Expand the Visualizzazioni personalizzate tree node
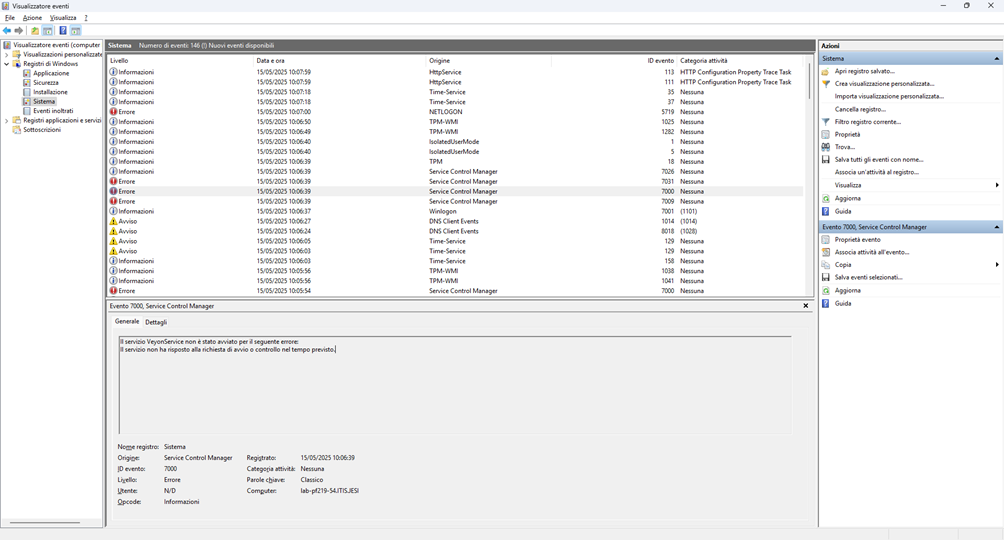Viewport: 1004px width, 540px height. (x=6, y=54)
